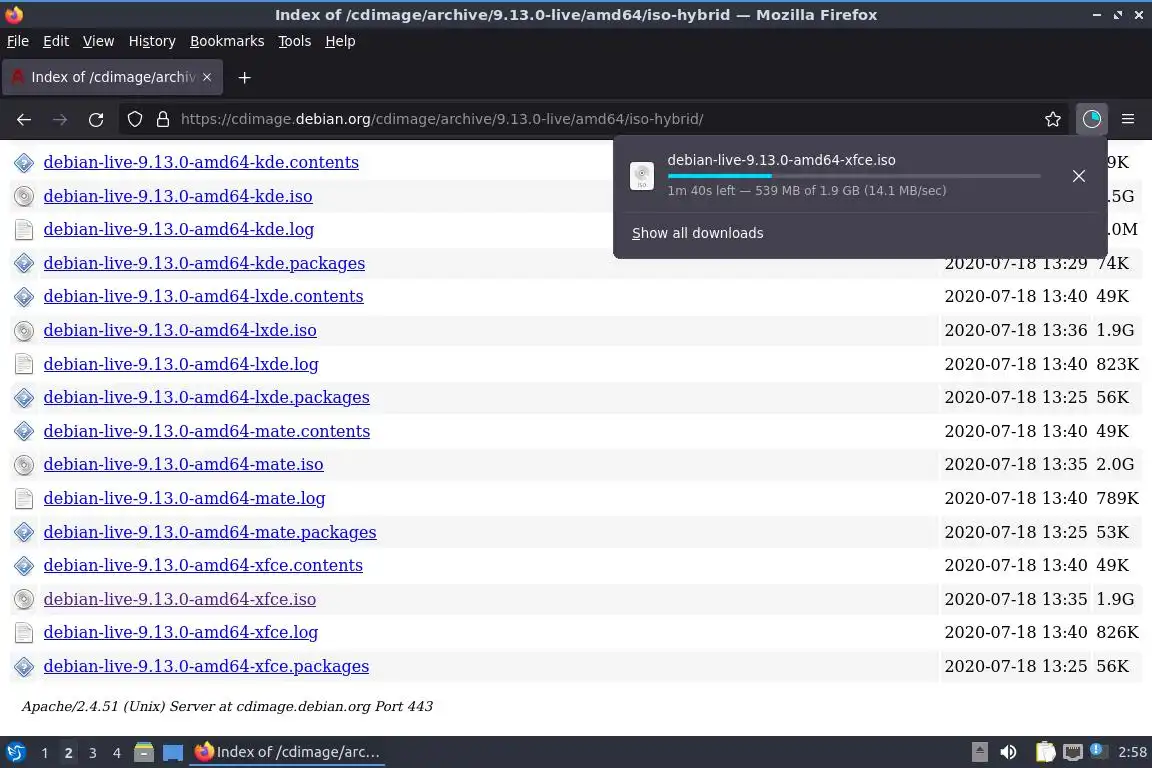Show site security info via padlock
This screenshot has height=768, width=1152.
(x=163, y=119)
